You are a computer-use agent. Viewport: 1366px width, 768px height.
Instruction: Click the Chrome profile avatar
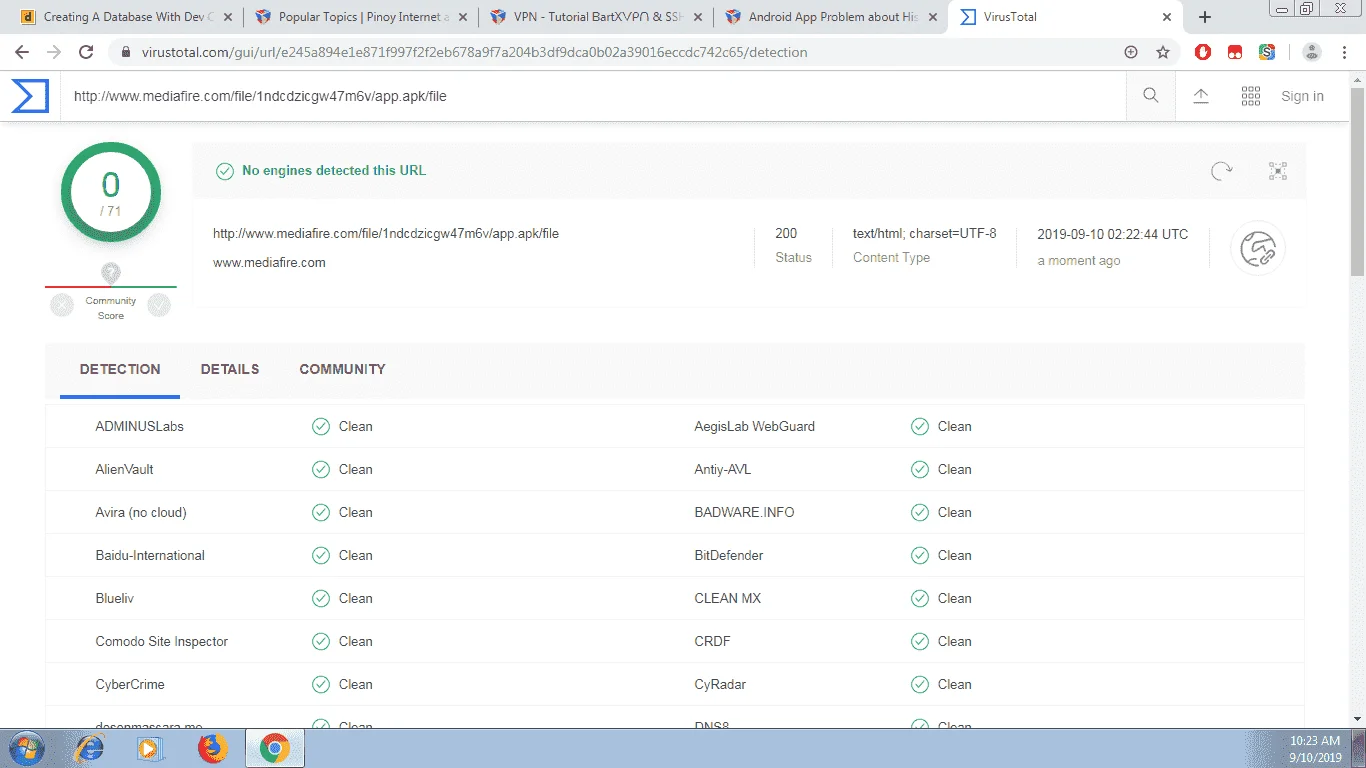coord(1313,52)
